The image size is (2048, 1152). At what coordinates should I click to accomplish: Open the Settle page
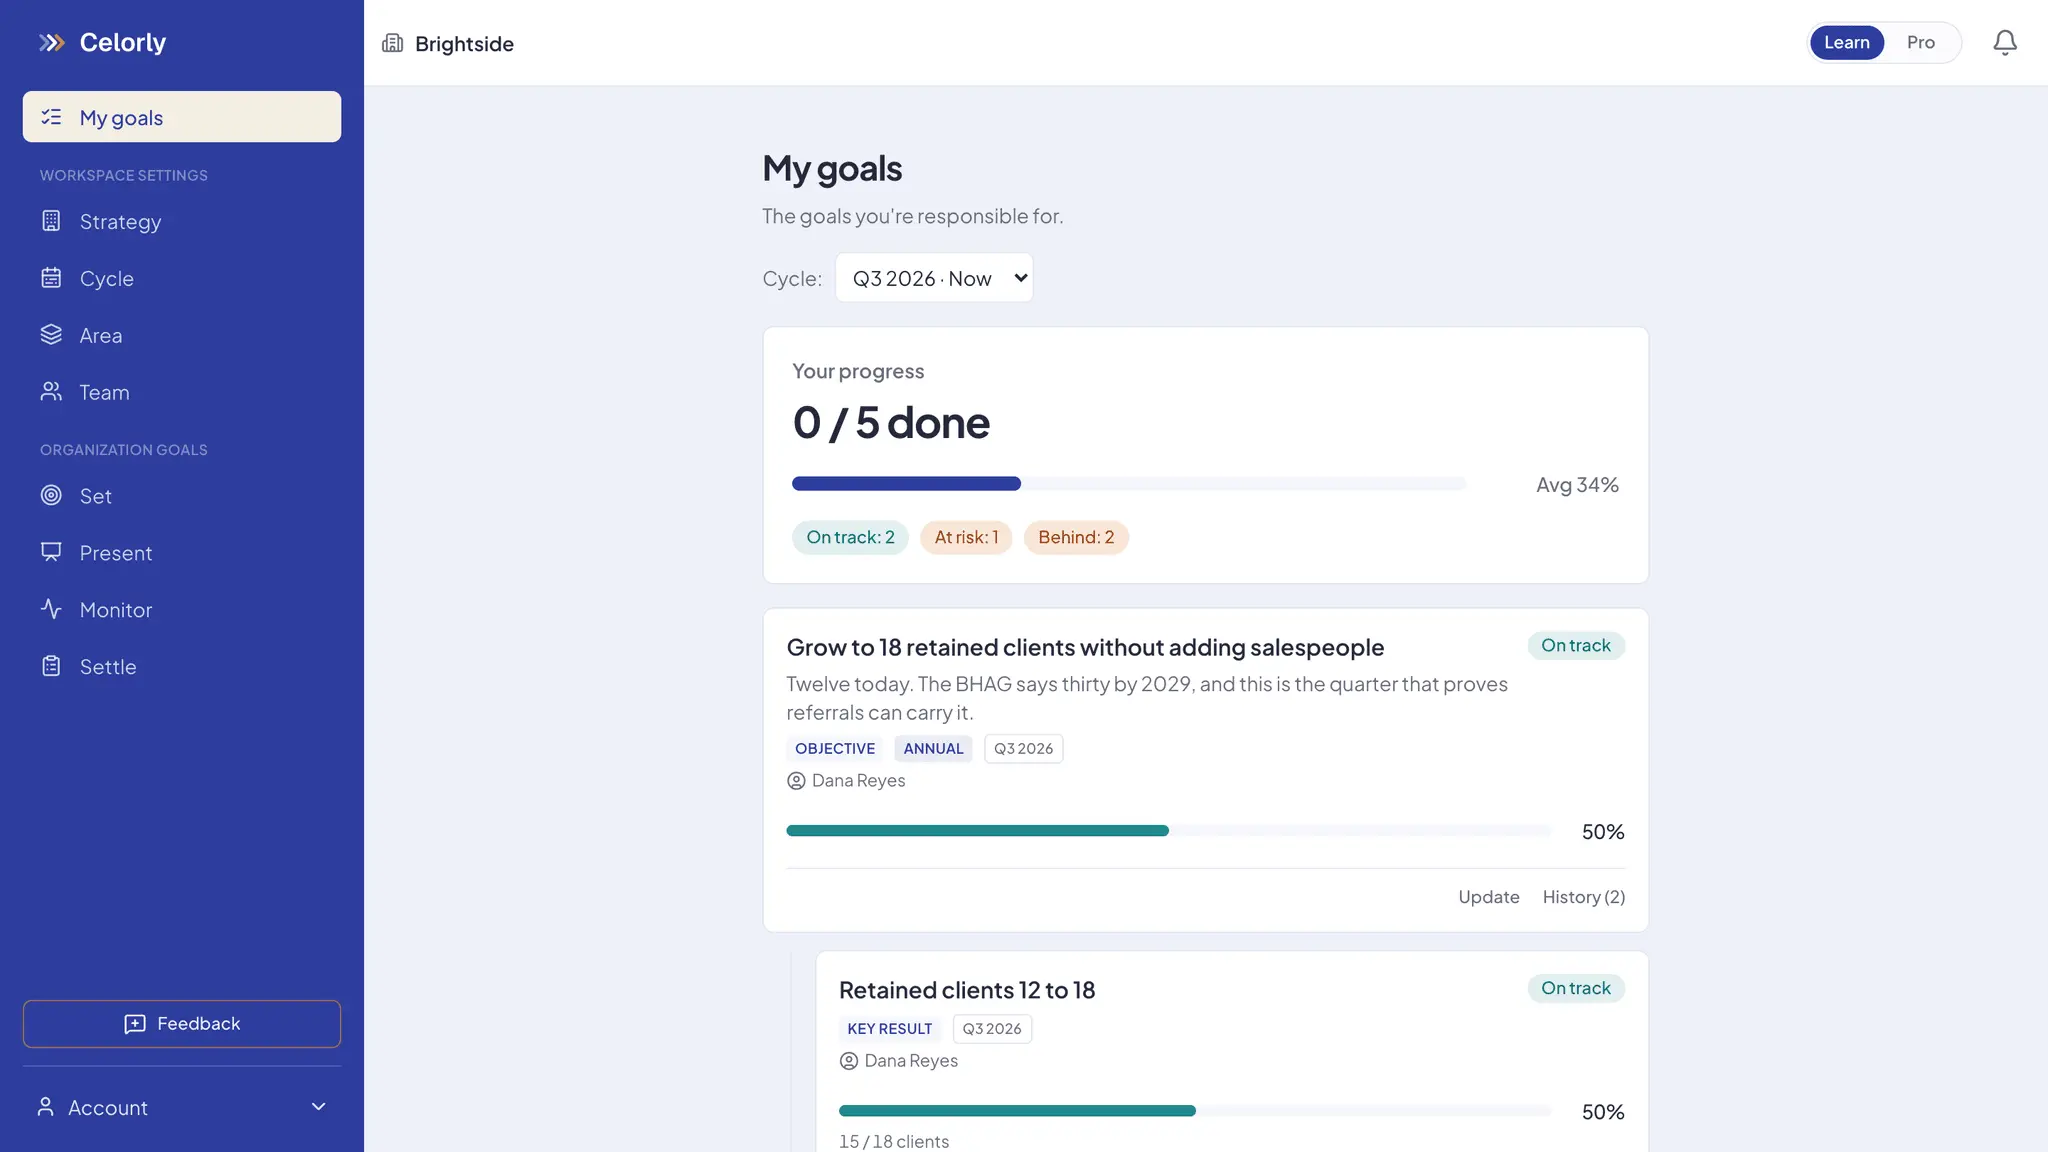182,666
